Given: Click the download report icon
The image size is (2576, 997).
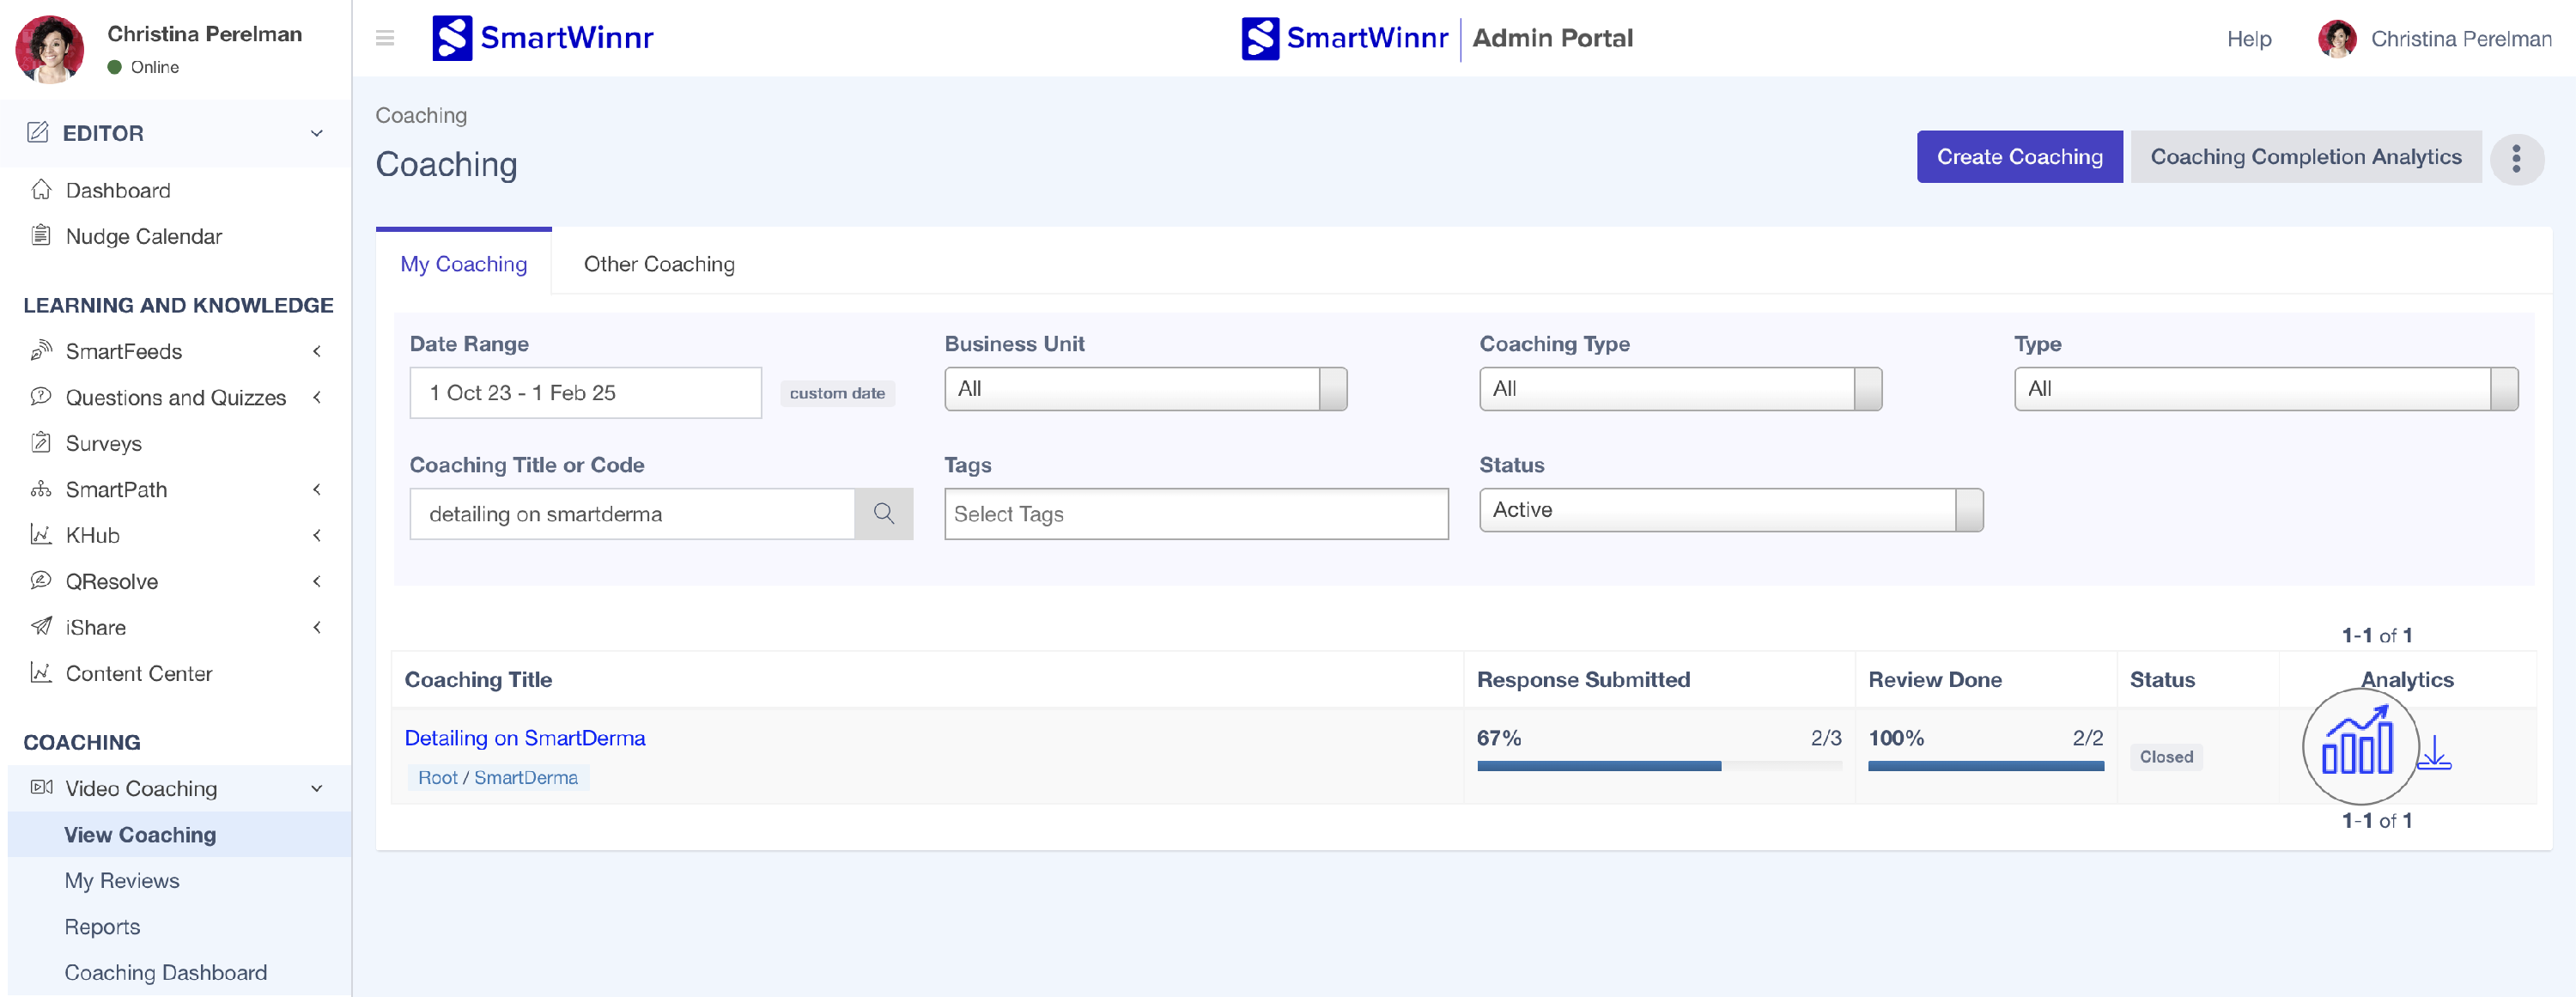Looking at the screenshot, I should coord(2434,753).
